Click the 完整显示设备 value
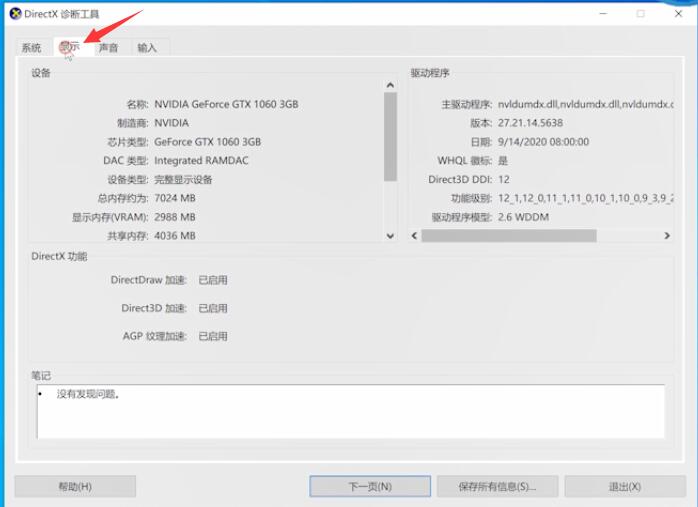This screenshot has width=698, height=507. (183, 179)
